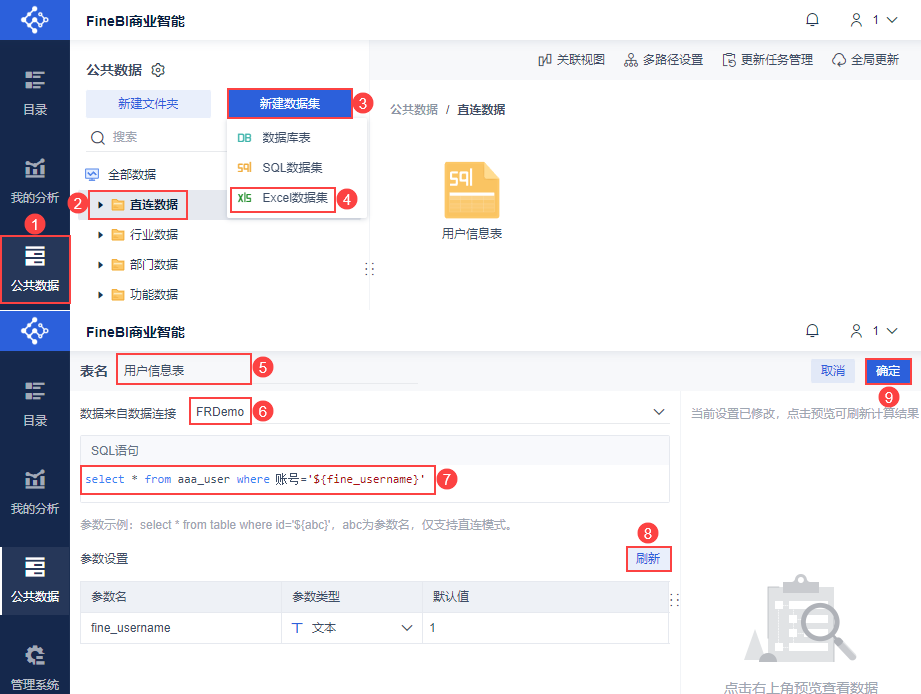The image size is (921, 694).
Task: Click 全局更新 in the toolbar
Action: (x=865, y=59)
